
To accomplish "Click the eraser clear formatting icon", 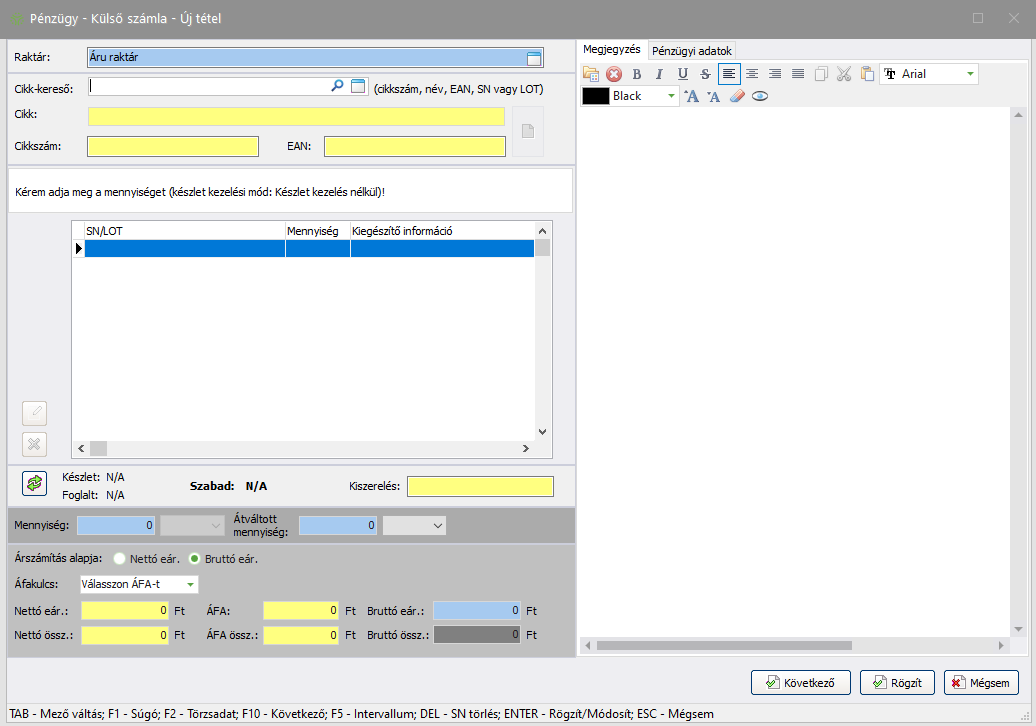I will [x=737, y=97].
